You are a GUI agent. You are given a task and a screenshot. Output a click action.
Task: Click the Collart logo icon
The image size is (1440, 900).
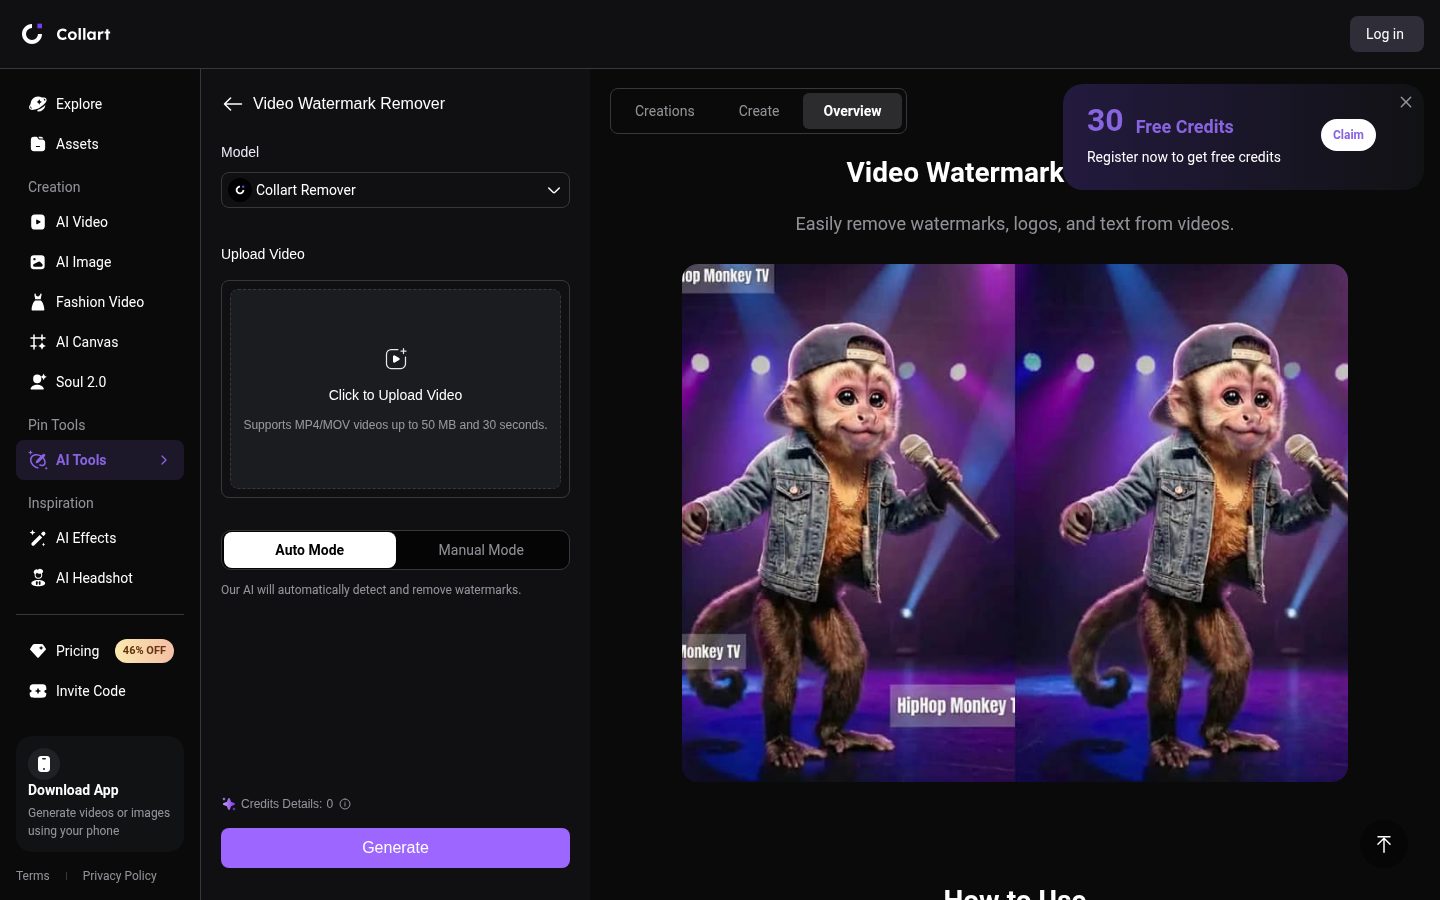coord(32,34)
